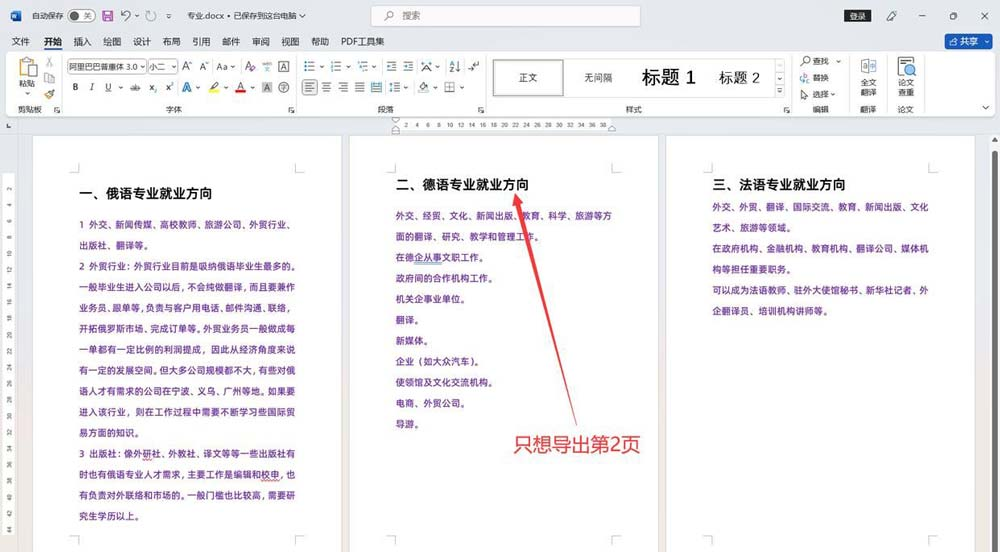The width and height of the screenshot is (1000, 552).
Task: Open Full-text Translate (全文翻译) tool
Action: coord(868,76)
